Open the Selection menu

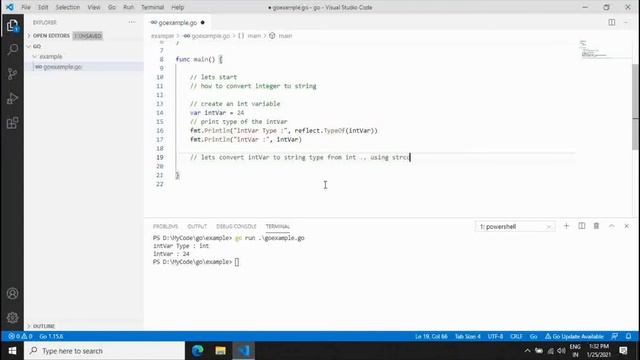(68, 7)
